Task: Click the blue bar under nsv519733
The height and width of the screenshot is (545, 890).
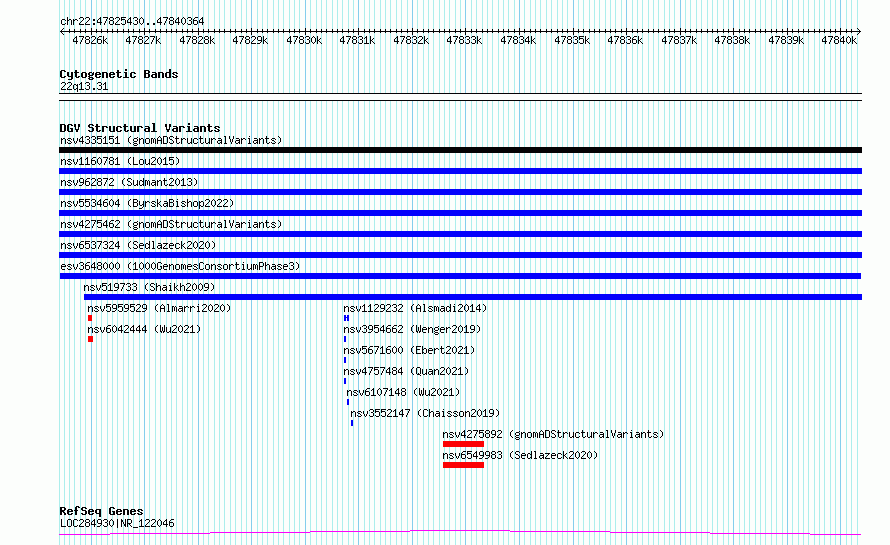Action: [x=473, y=297]
